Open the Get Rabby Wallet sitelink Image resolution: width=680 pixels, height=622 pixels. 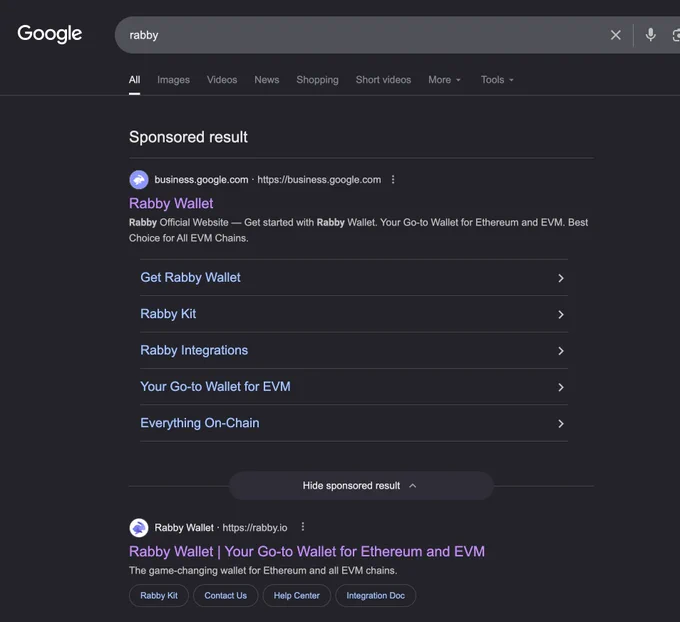(190, 278)
